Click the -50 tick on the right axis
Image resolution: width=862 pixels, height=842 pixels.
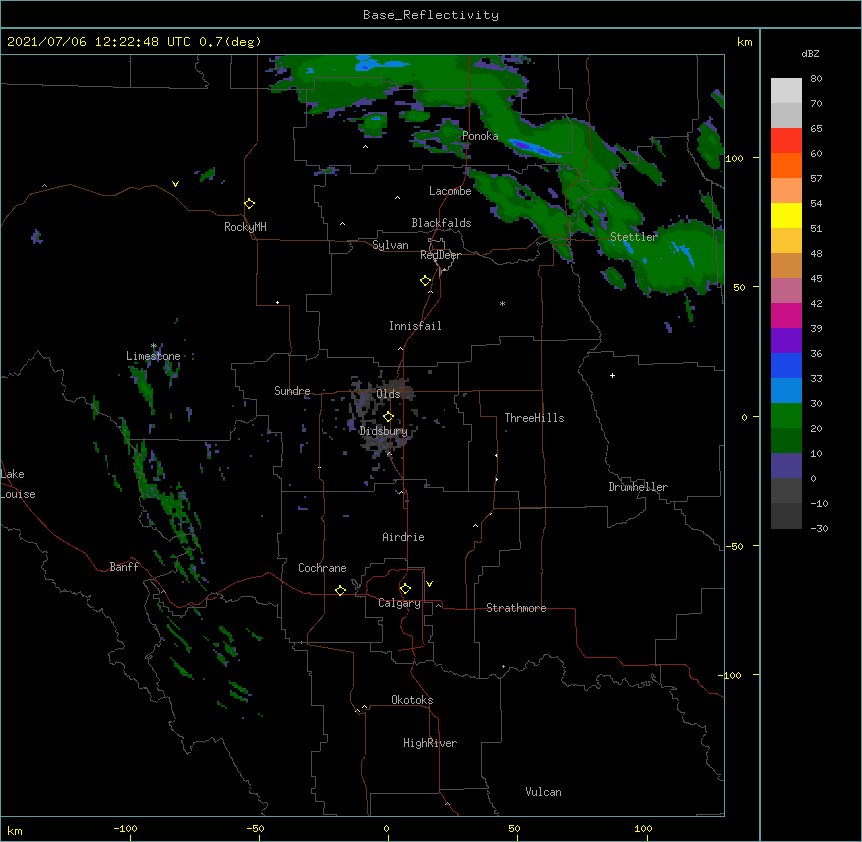coord(733,546)
